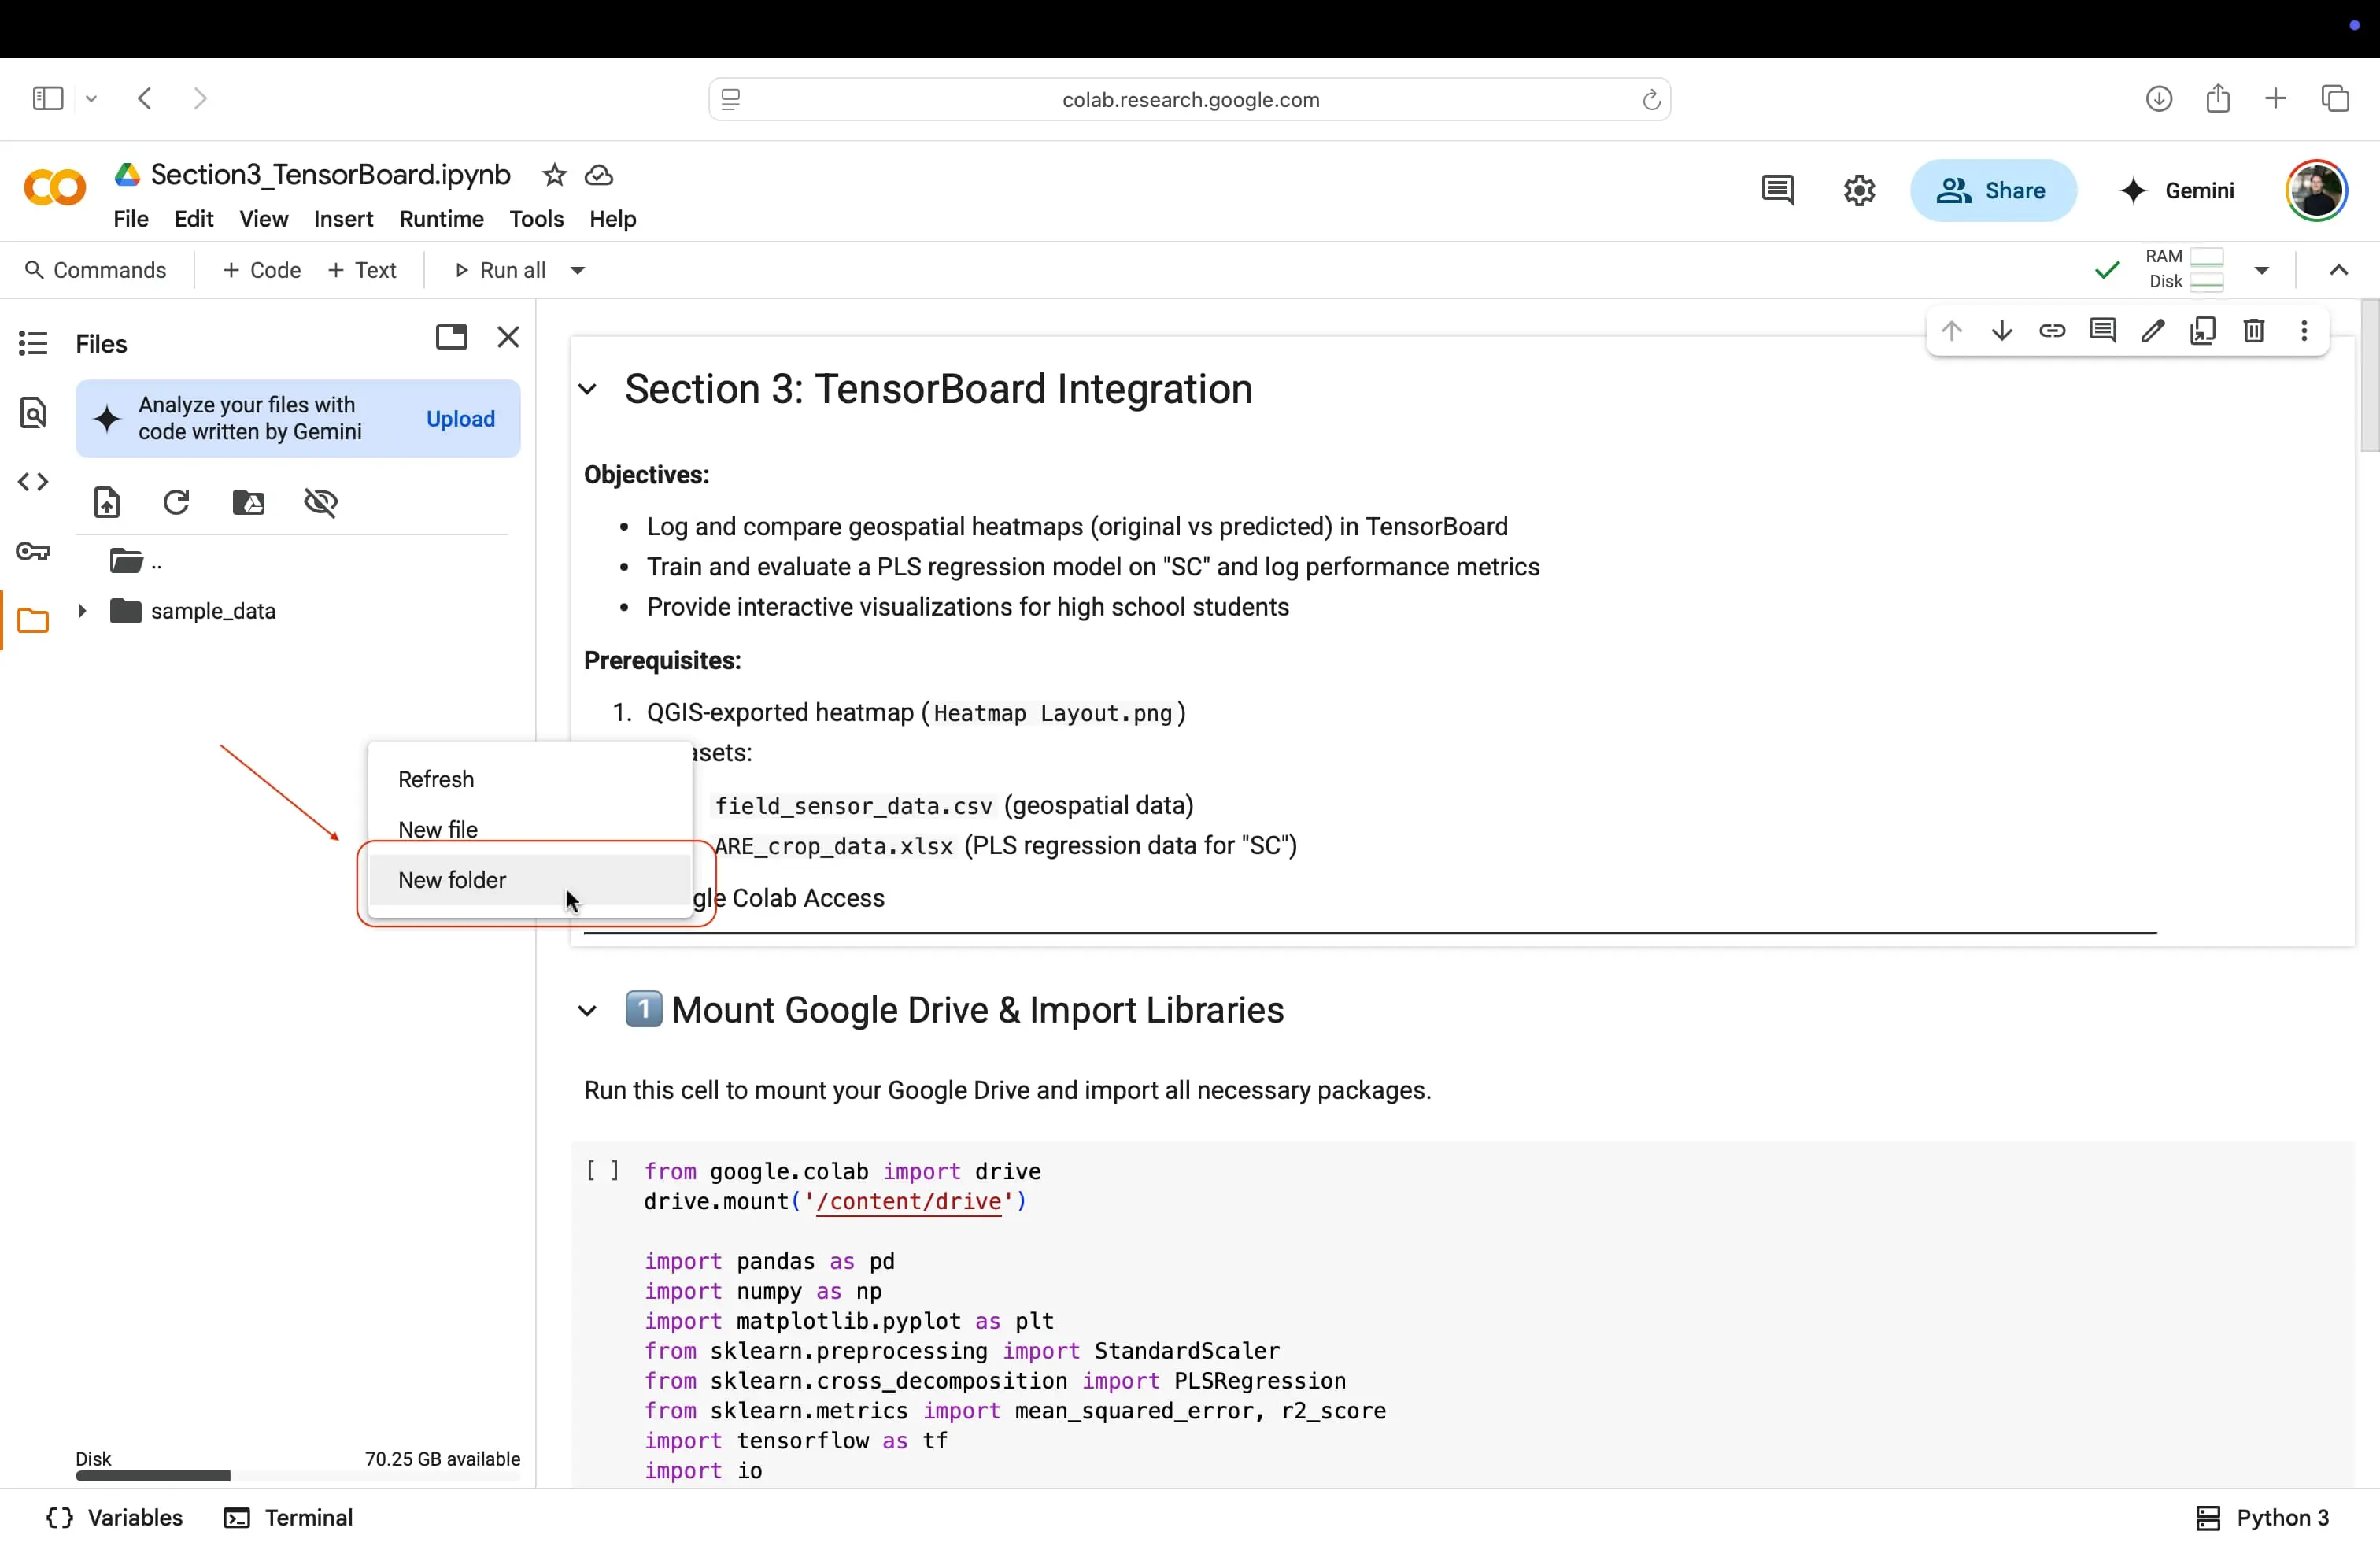Open the Edit menu
This screenshot has width=2380, height=1546.
194,219
